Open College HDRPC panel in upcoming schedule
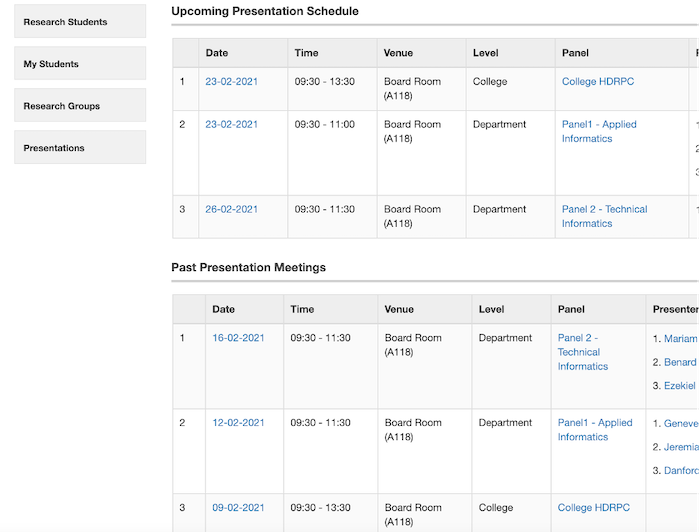The image size is (700, 532). [x=597, y=82]
